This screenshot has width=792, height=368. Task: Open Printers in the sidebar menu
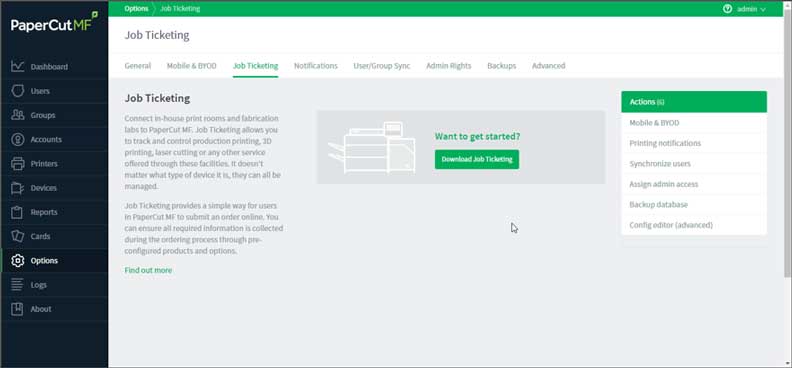[x=54, y=164]
